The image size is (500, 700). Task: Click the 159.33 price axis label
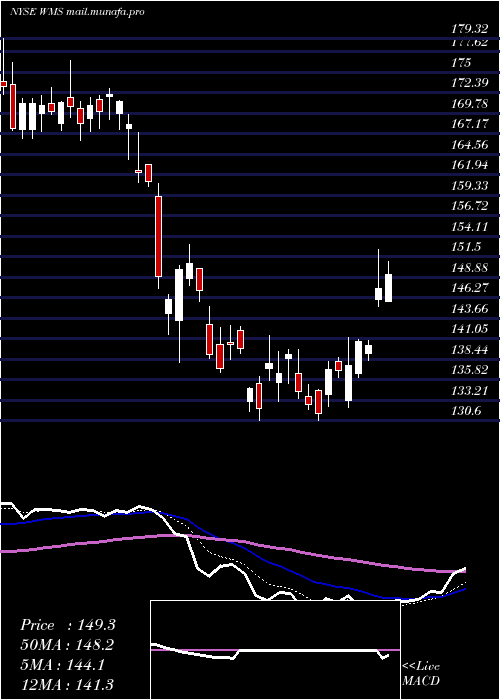point(469,186)
